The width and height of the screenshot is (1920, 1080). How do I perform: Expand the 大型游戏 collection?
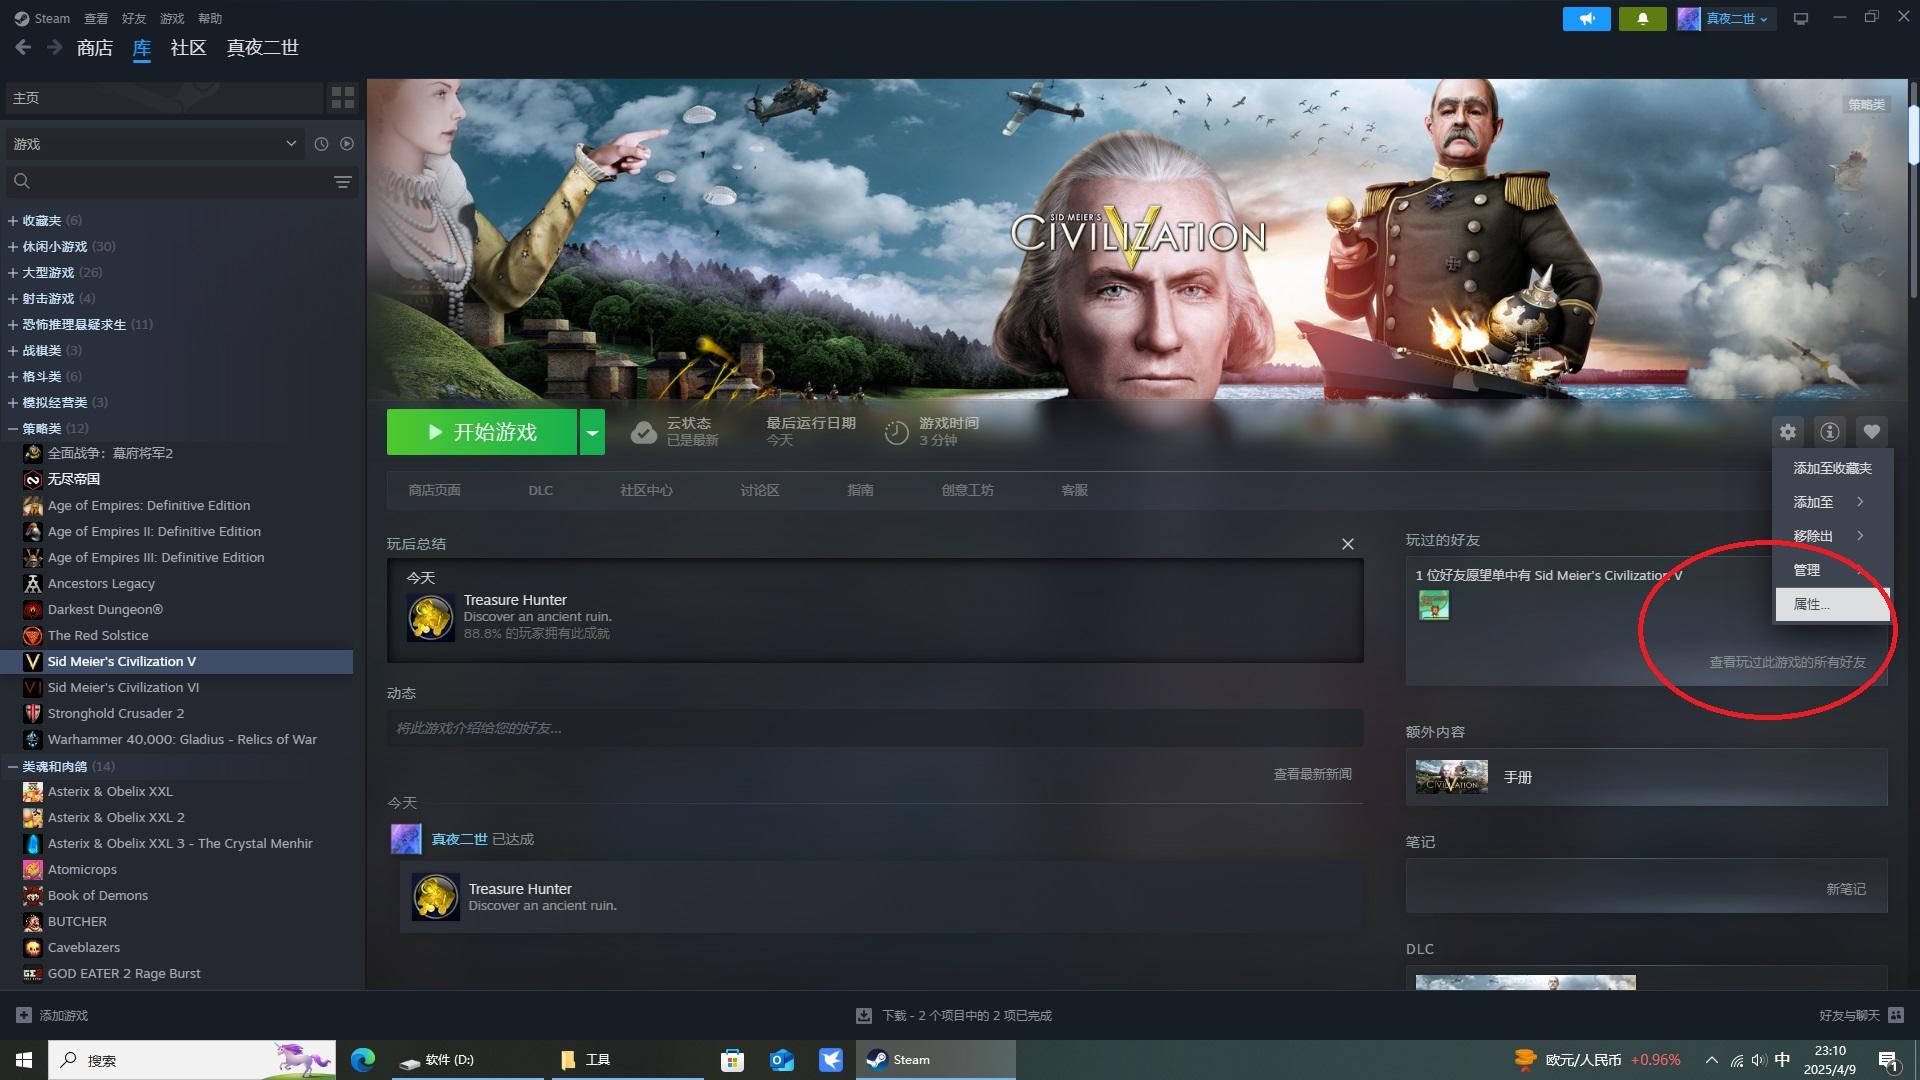13,273
